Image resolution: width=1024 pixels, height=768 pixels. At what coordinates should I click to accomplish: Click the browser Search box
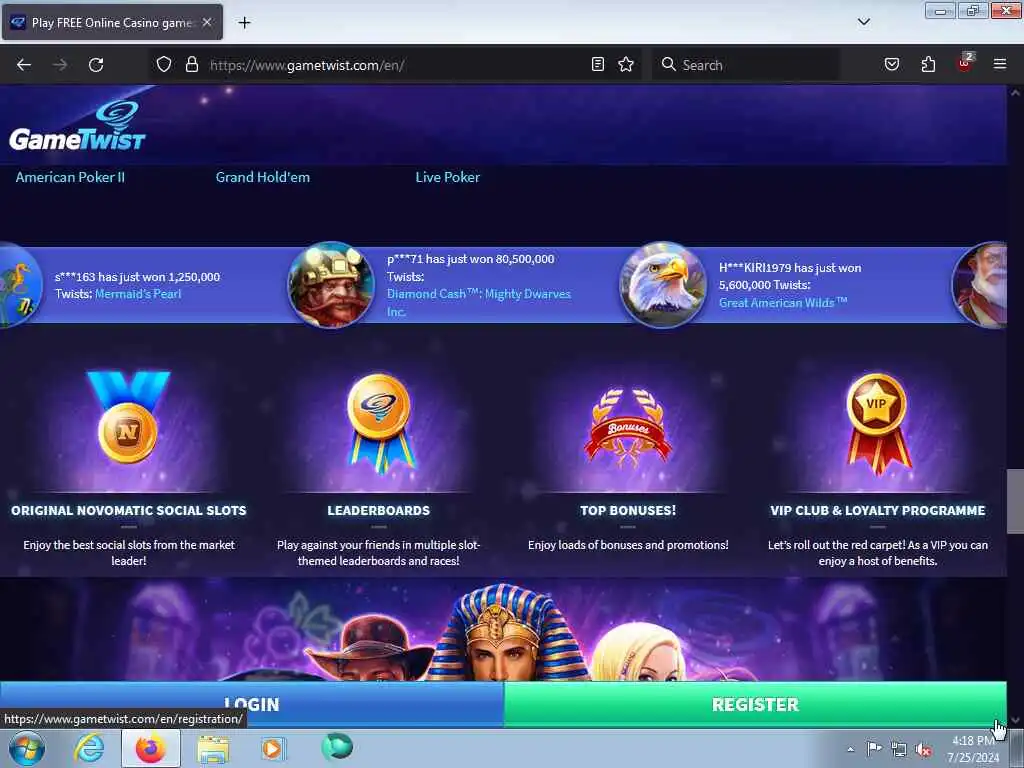tap(744, 65)
